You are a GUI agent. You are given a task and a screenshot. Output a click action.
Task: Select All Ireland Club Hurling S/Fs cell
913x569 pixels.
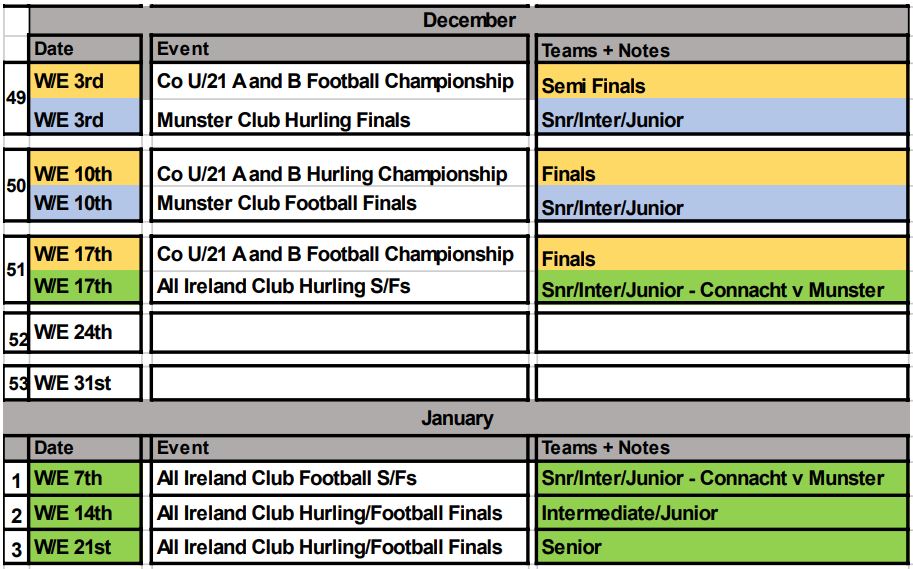(x=339, y=286)
